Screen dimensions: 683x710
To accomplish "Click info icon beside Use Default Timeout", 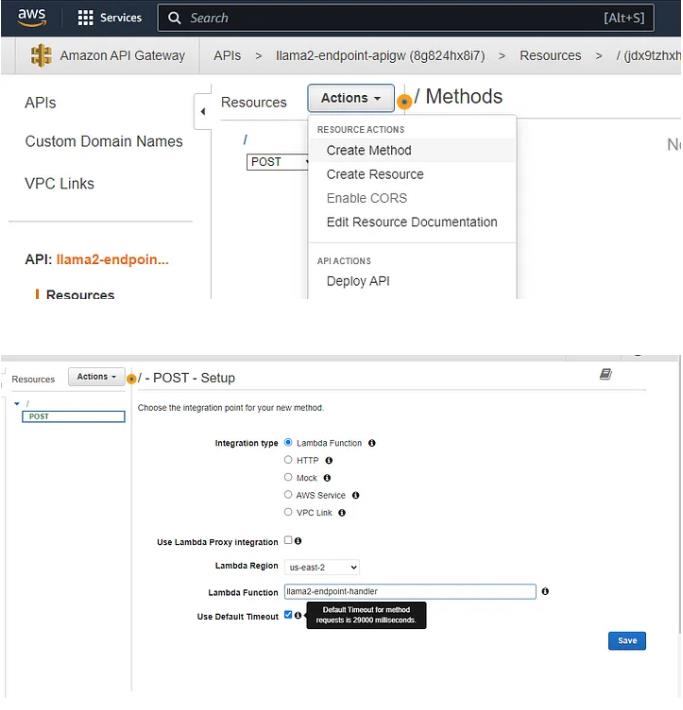I will point(298,615).
